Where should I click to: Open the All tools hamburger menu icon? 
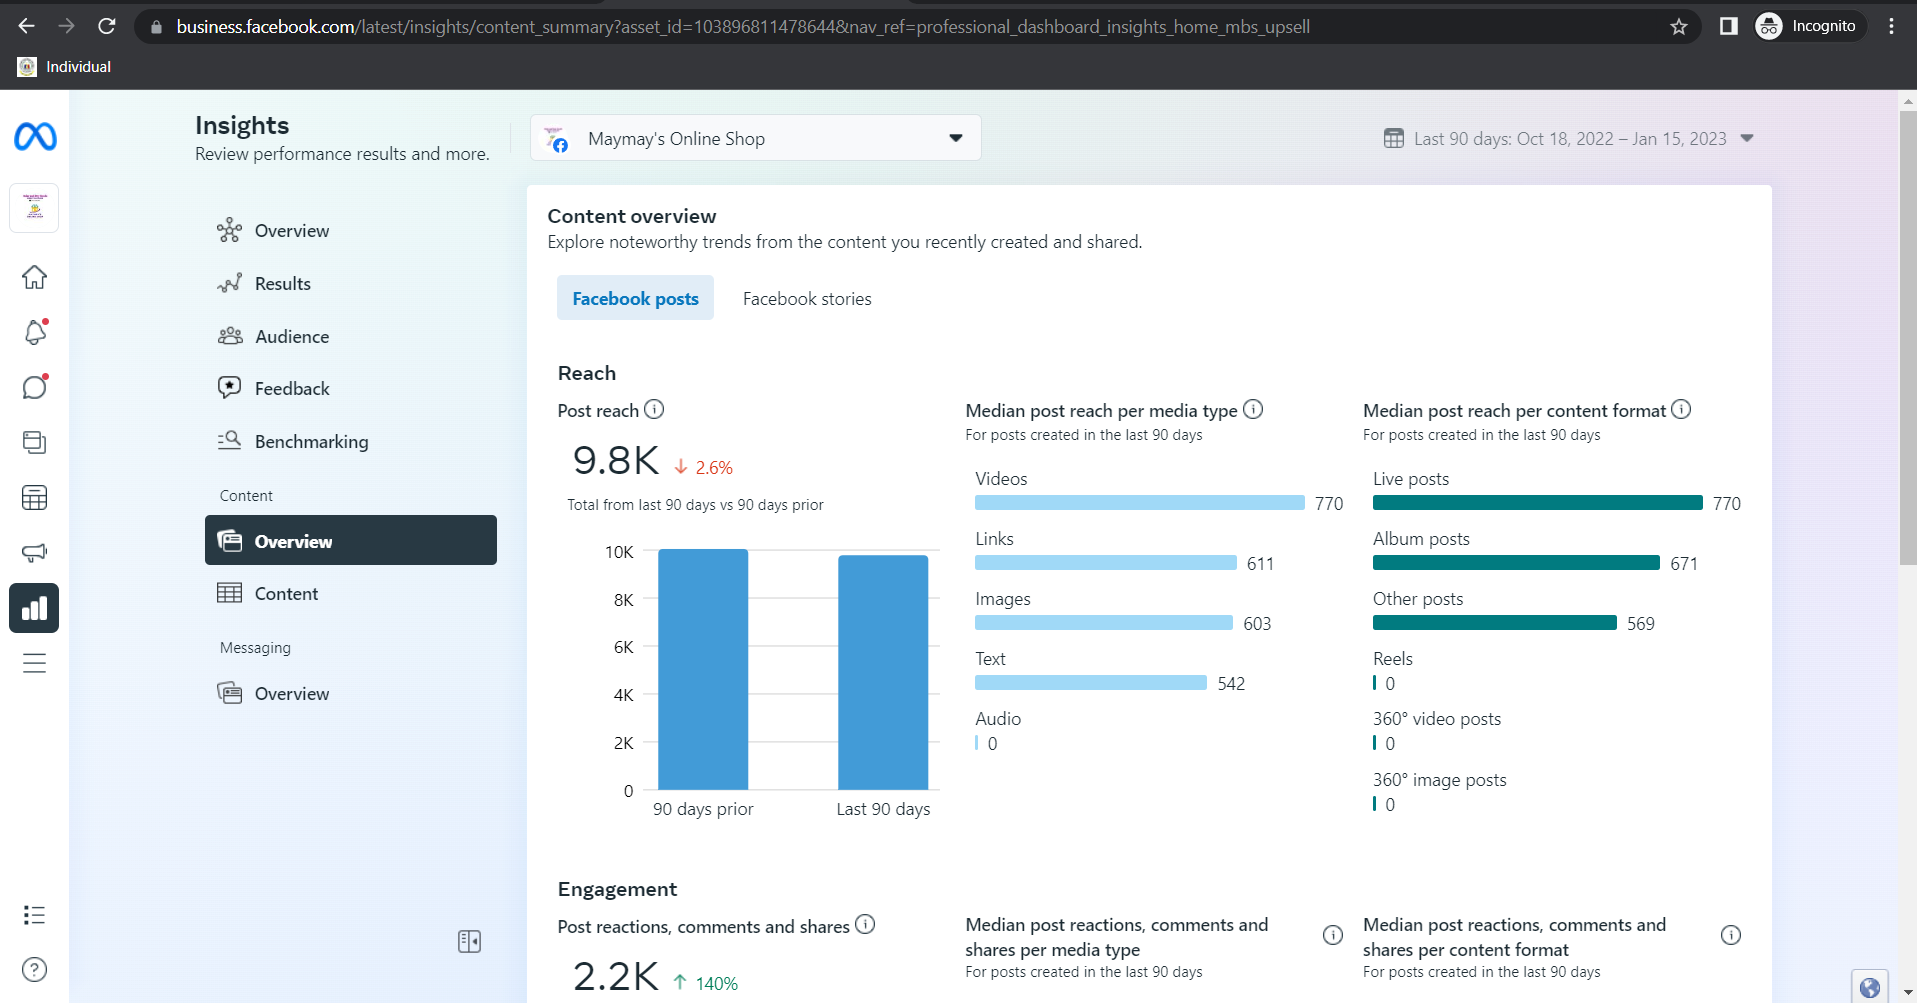pos(35,663)
